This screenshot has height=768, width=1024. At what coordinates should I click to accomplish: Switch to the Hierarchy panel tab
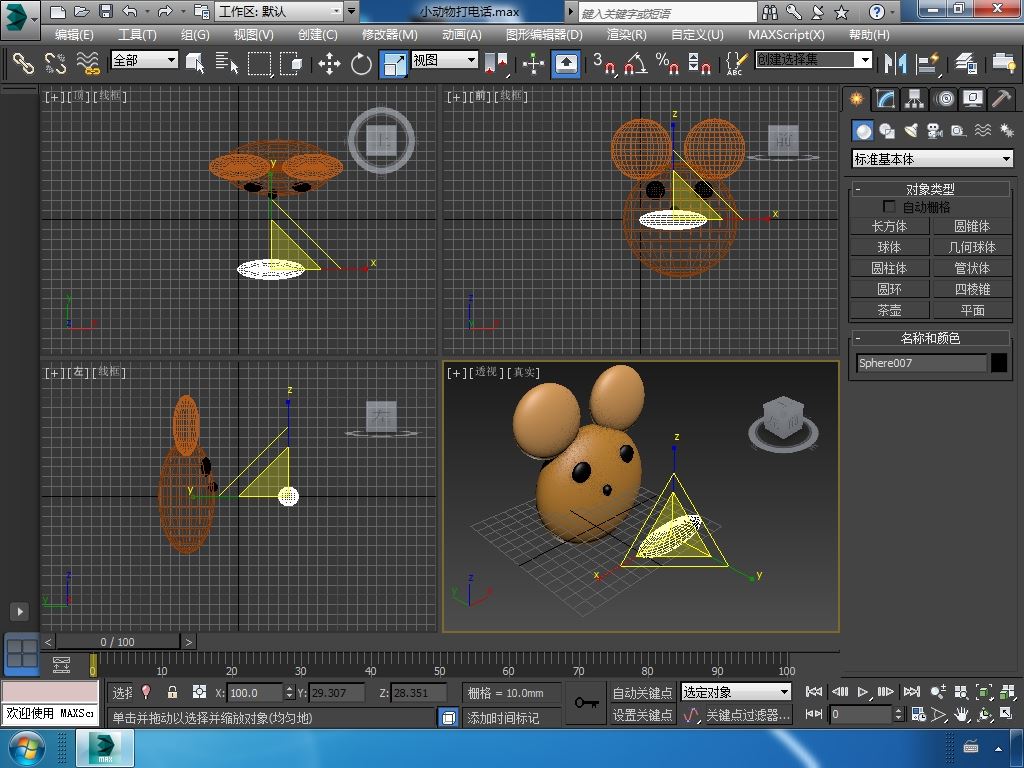[x=914, y=99]
